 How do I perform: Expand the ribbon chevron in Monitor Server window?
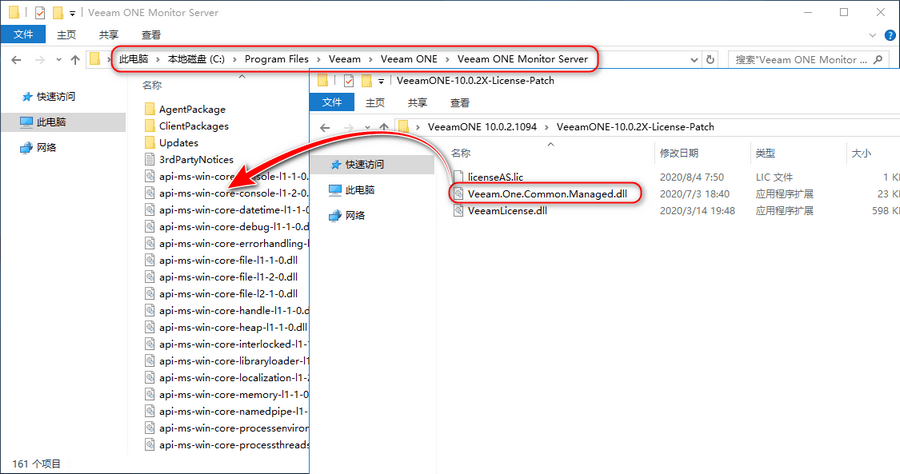point(872,35)
